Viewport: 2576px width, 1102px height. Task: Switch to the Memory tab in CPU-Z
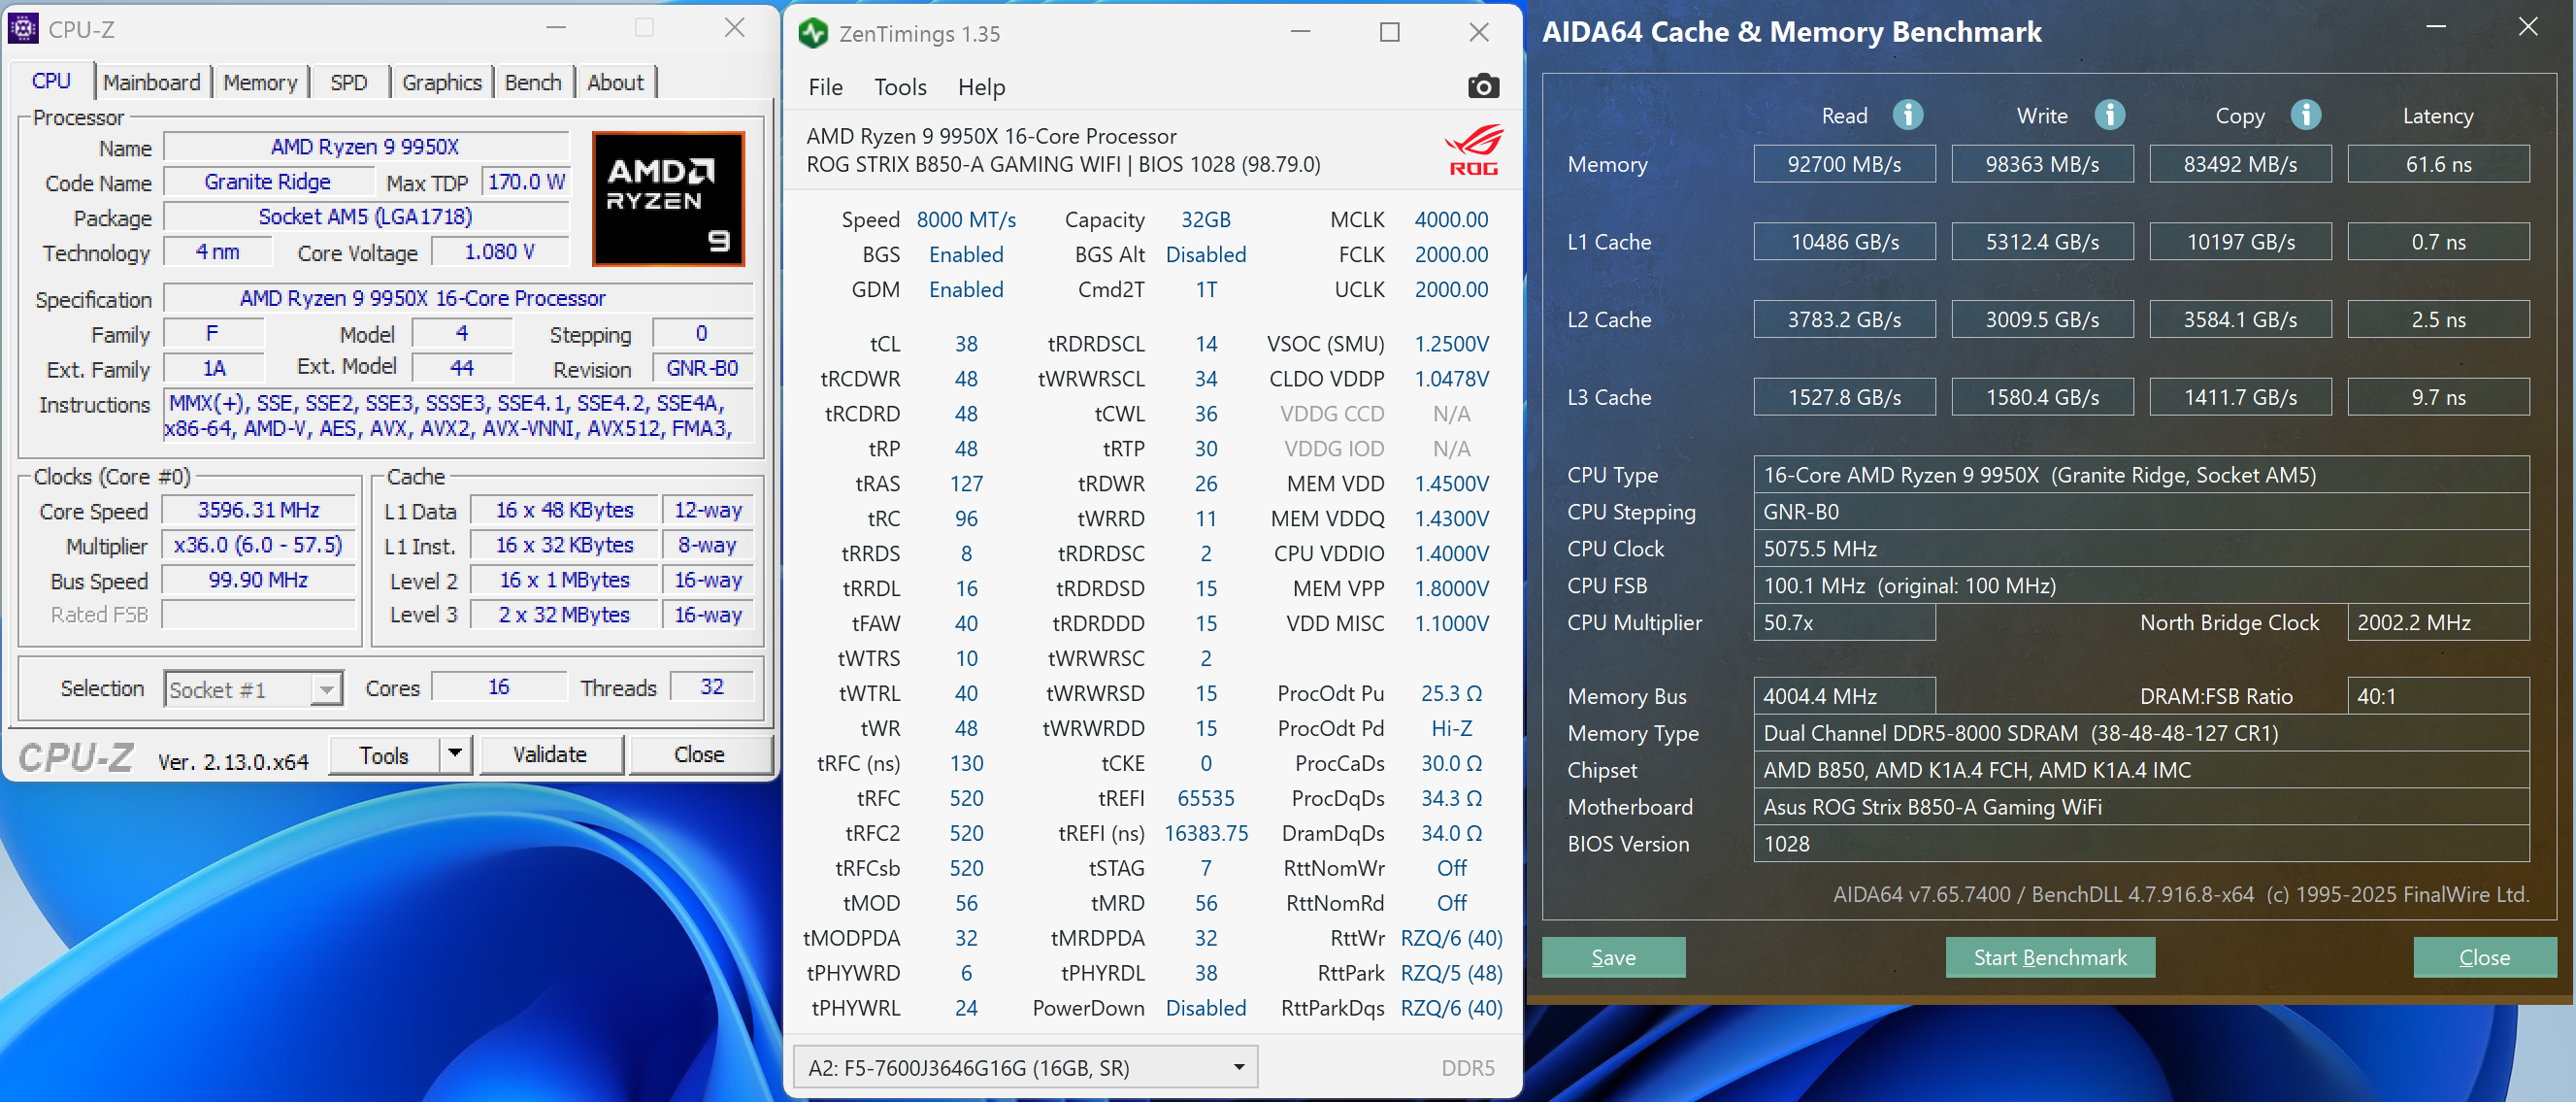pyautogui.click(x=260, y=82)
